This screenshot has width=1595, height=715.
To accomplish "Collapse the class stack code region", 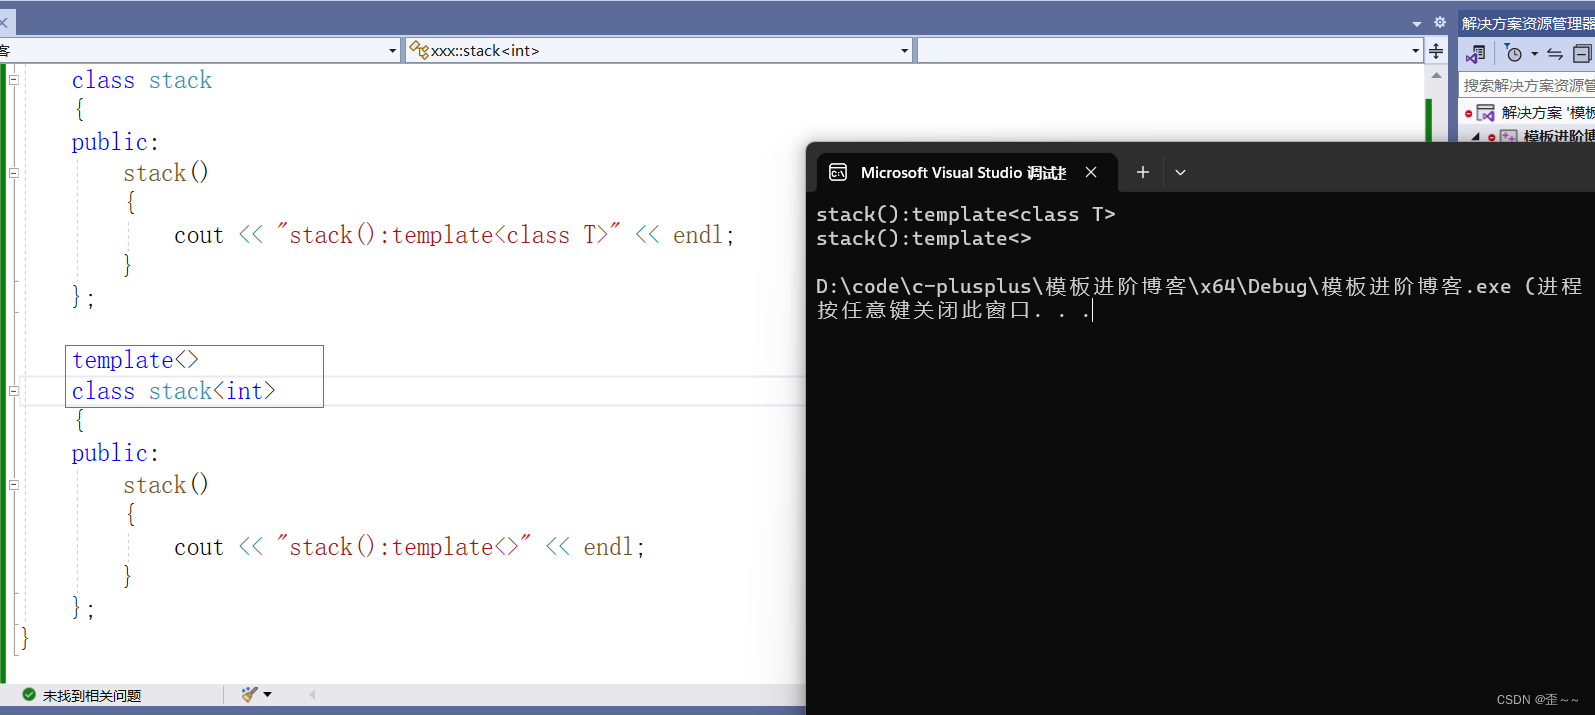I will pos(14,80).
